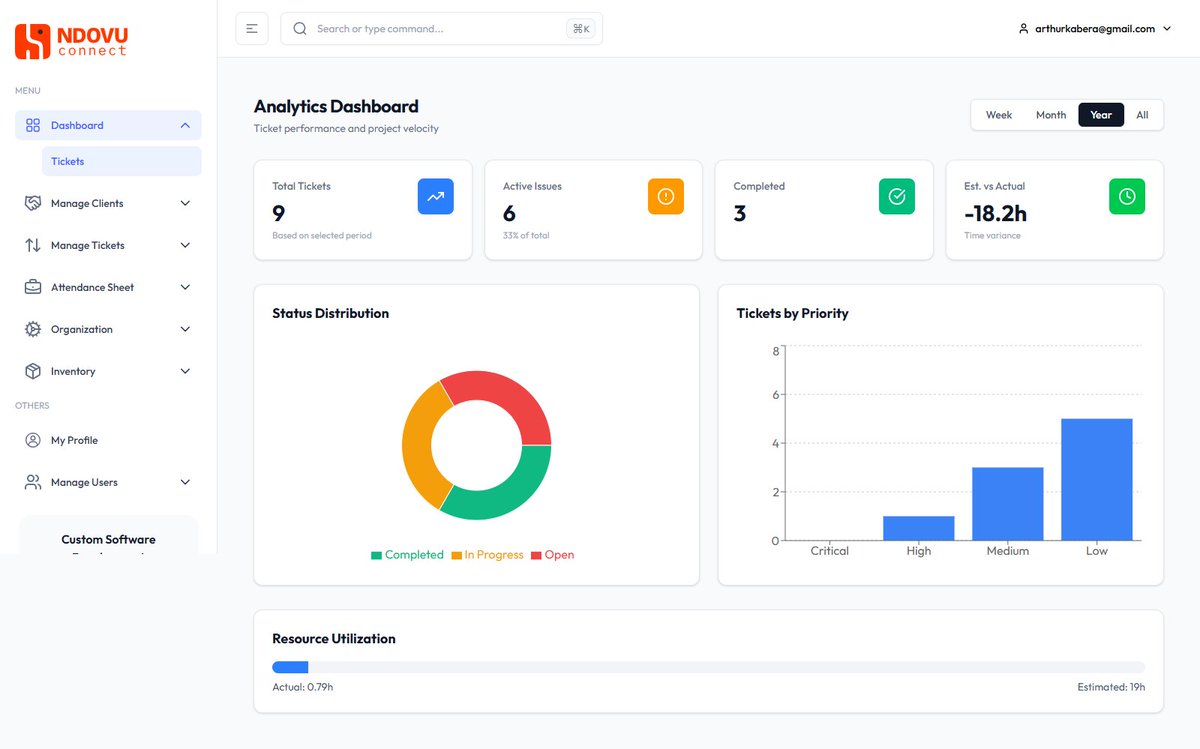Image resolution: width=1200 pixels, height=749 pixels.
Task: Click the Manage Clients handshake icon
Action: tap(33, 203)
